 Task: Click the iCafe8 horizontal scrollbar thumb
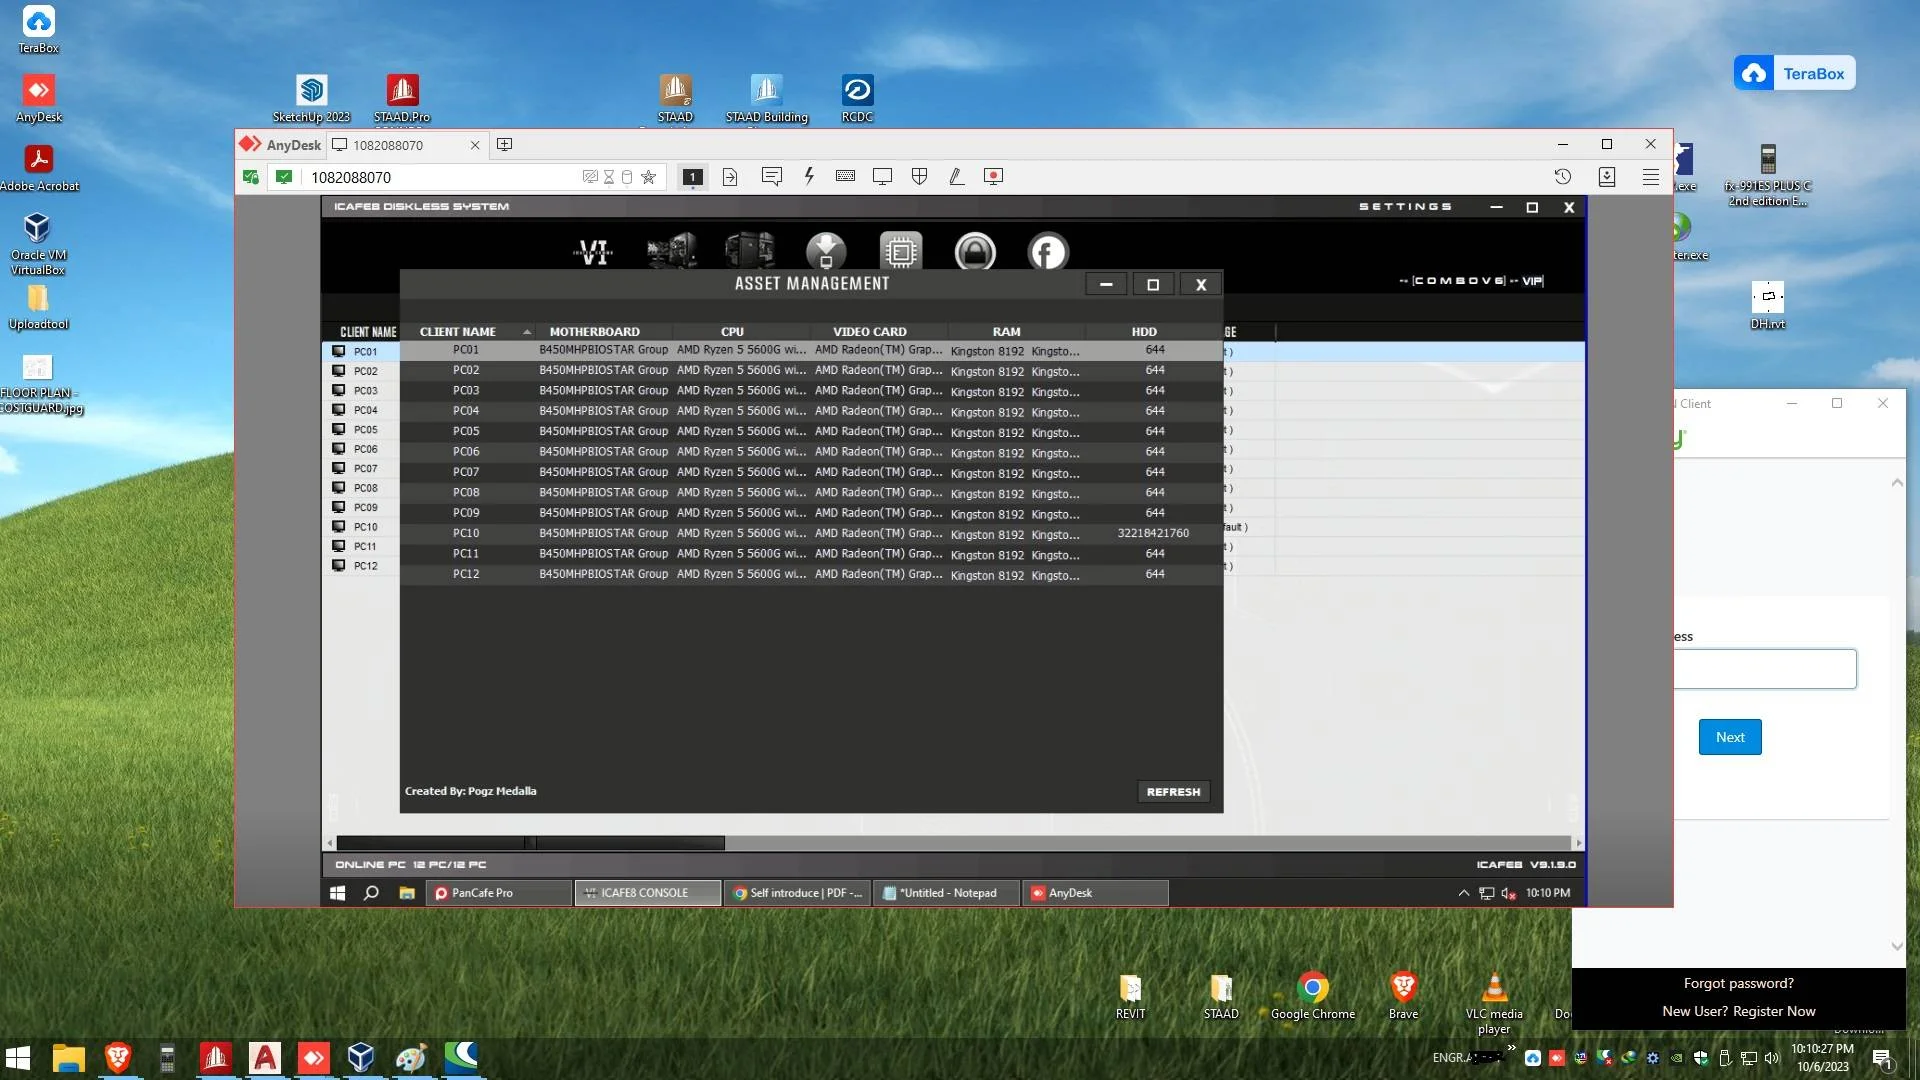coord(530,843)
